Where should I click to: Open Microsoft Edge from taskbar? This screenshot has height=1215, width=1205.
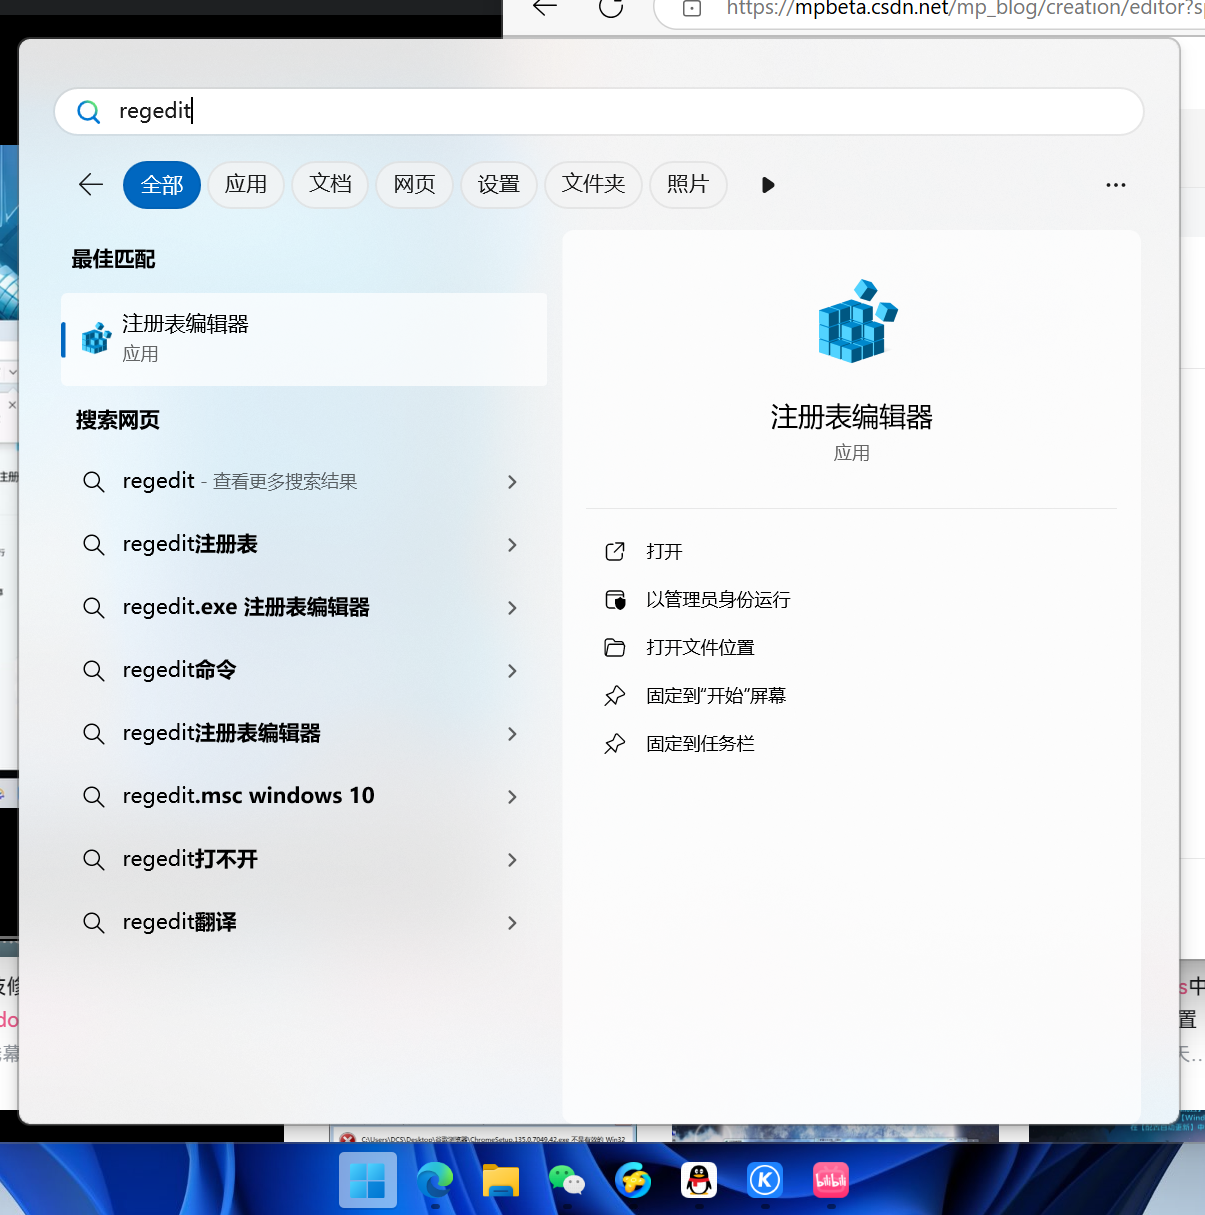(x=435, y=1180)
